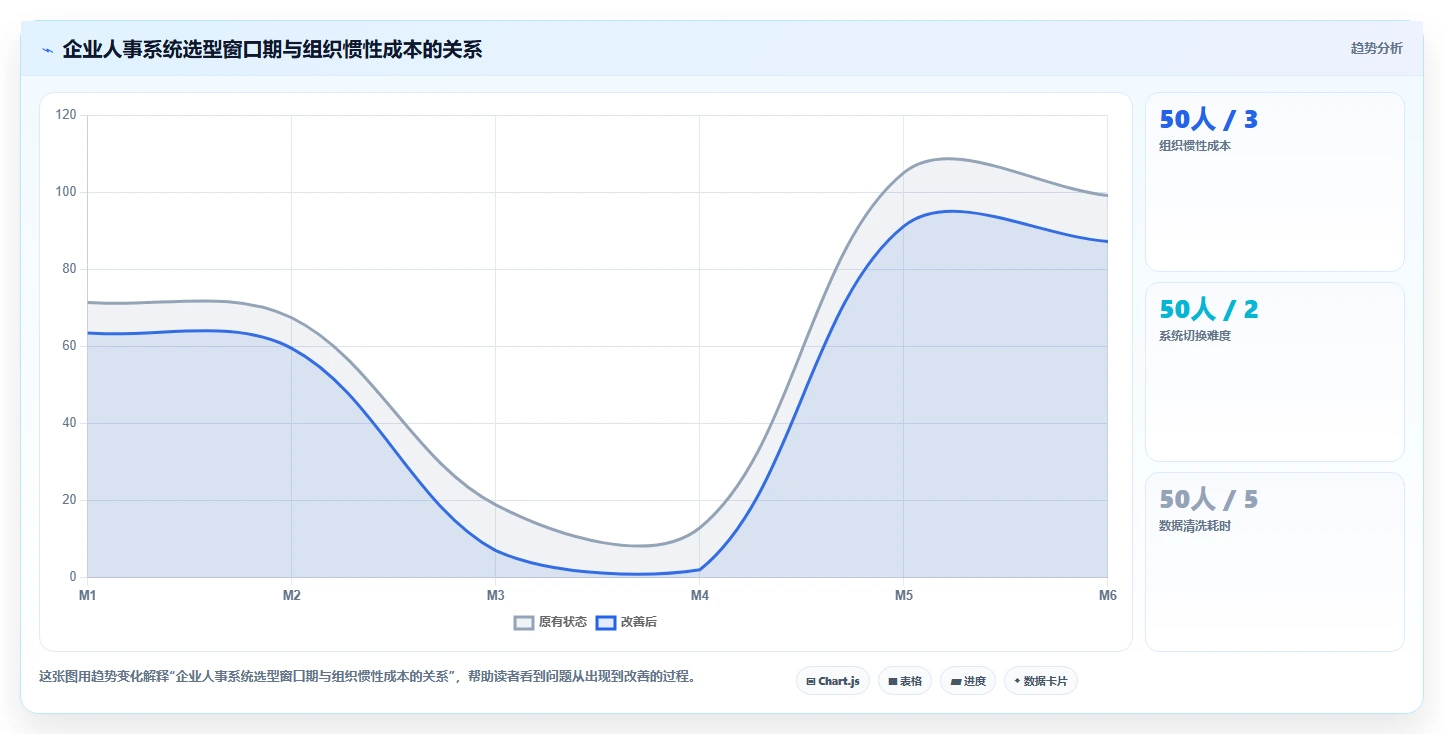Select the 数据卡片 tag chip
The image size is (1444, 734).
tap(1041, 681)
